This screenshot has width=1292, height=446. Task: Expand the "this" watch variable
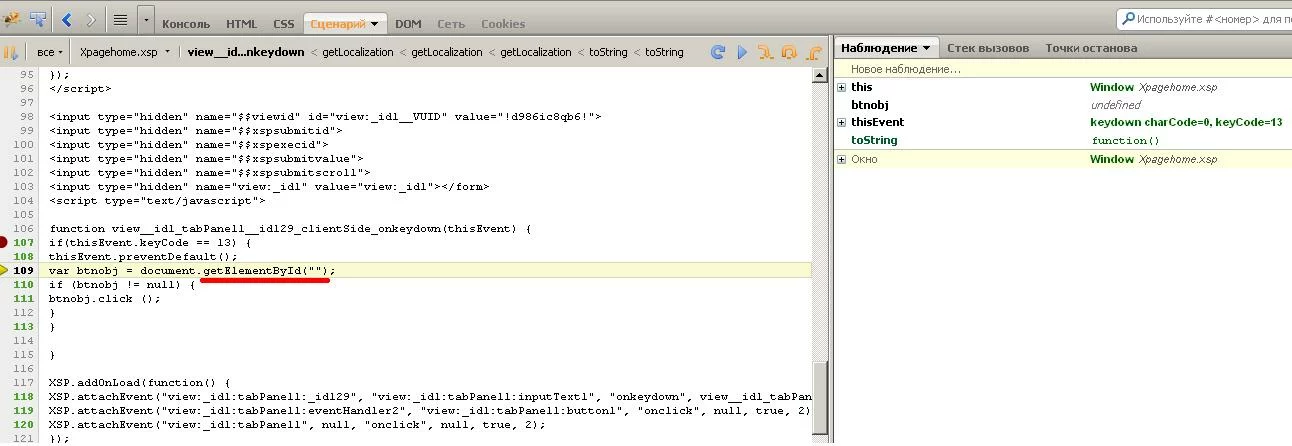click(842, 88)
